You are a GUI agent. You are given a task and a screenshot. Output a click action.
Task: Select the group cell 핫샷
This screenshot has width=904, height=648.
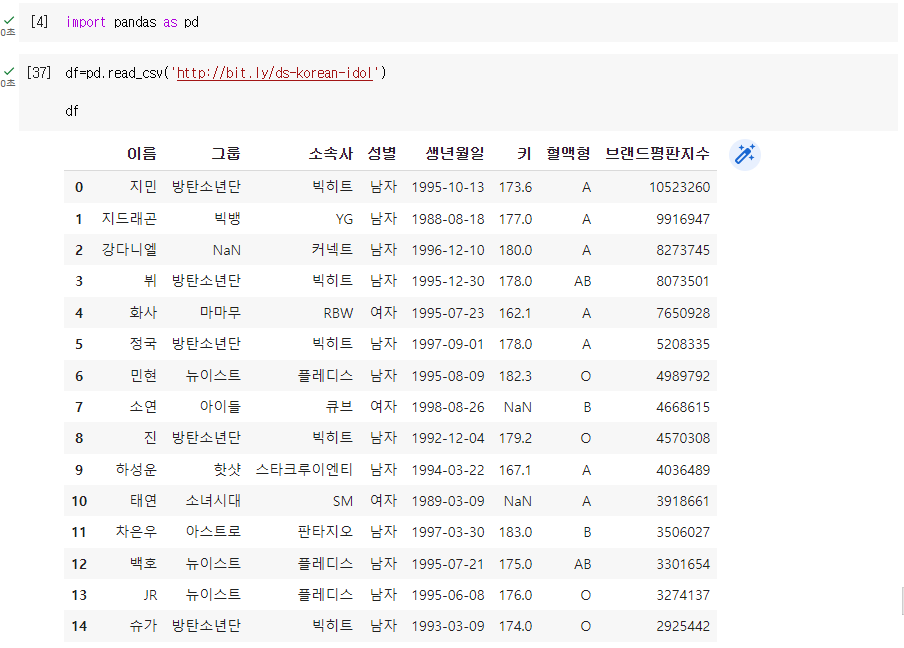pos(227,469)
